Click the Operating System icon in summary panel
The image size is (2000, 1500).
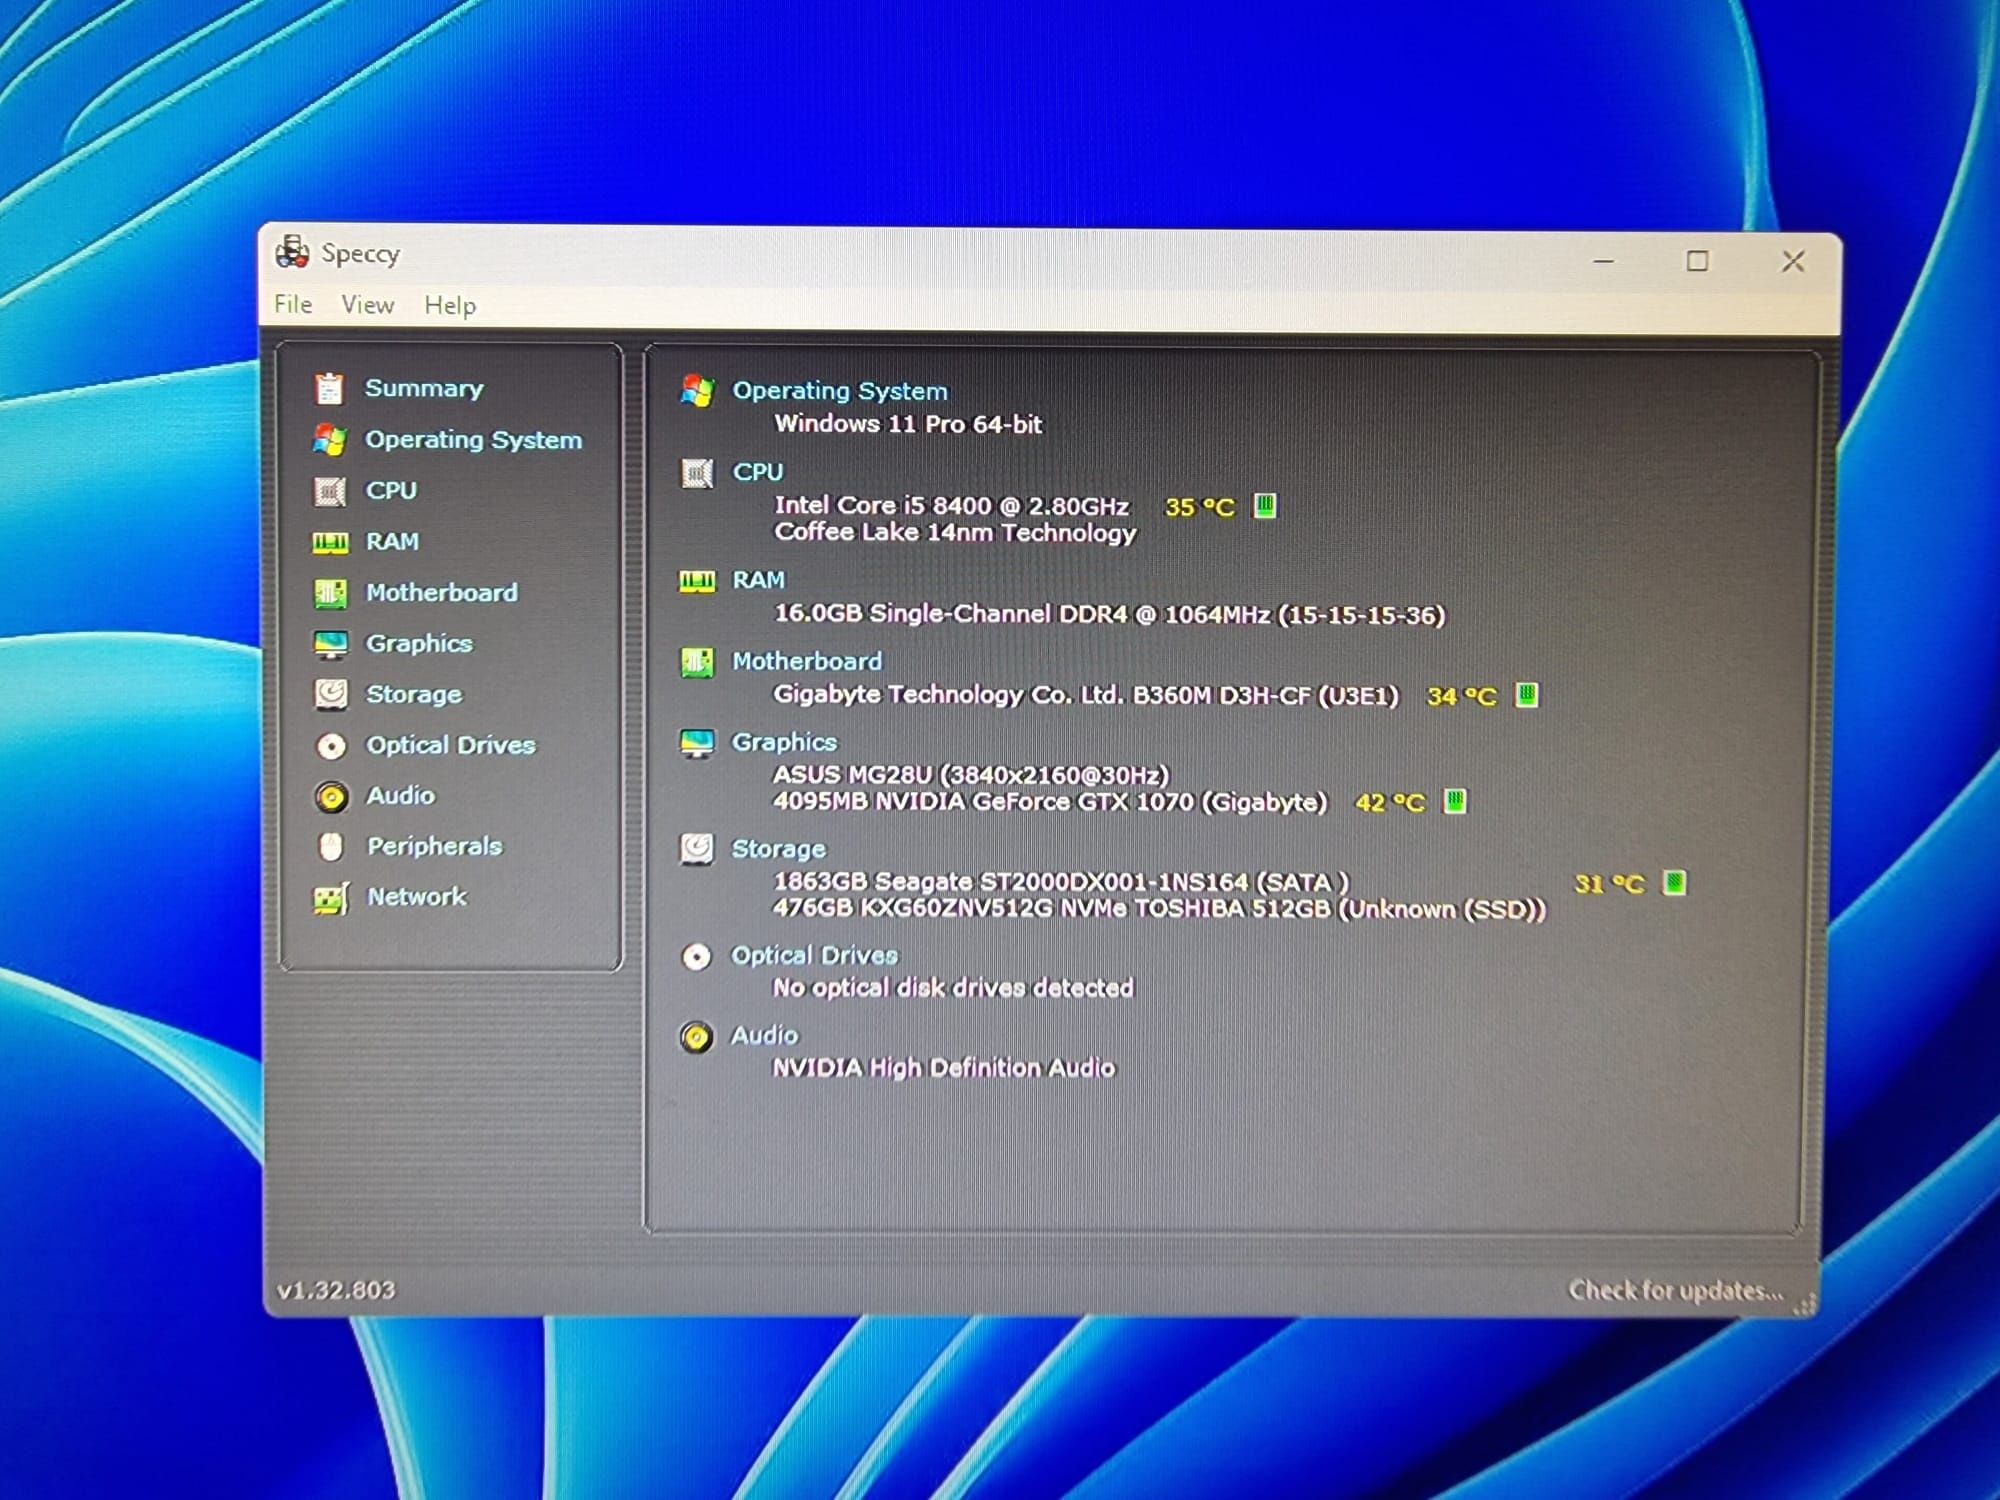tap(697, 391)
